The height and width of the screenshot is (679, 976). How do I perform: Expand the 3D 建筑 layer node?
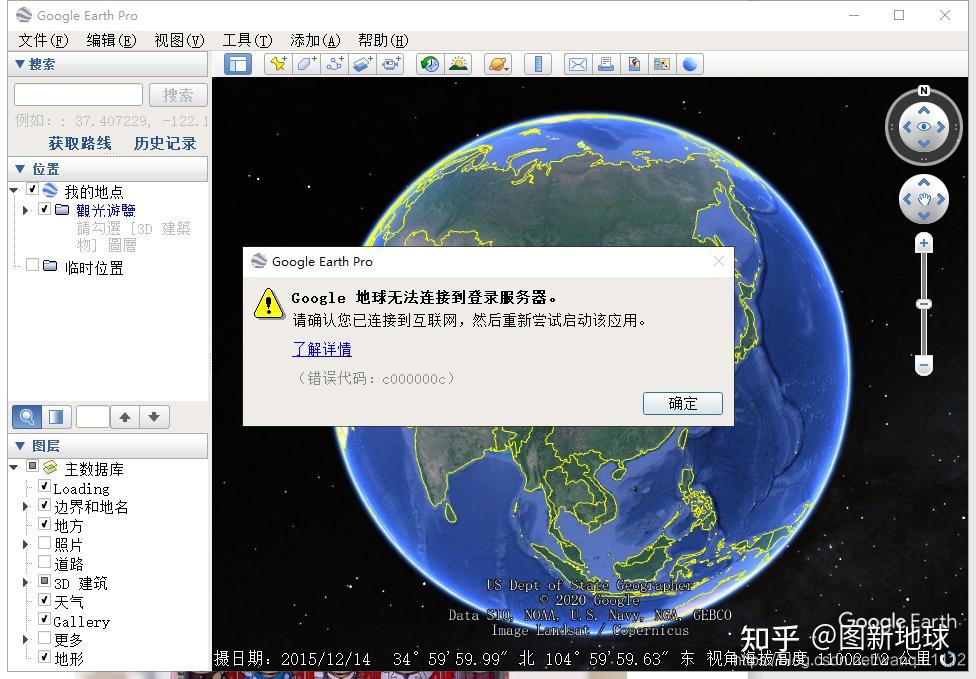[26, 583]
